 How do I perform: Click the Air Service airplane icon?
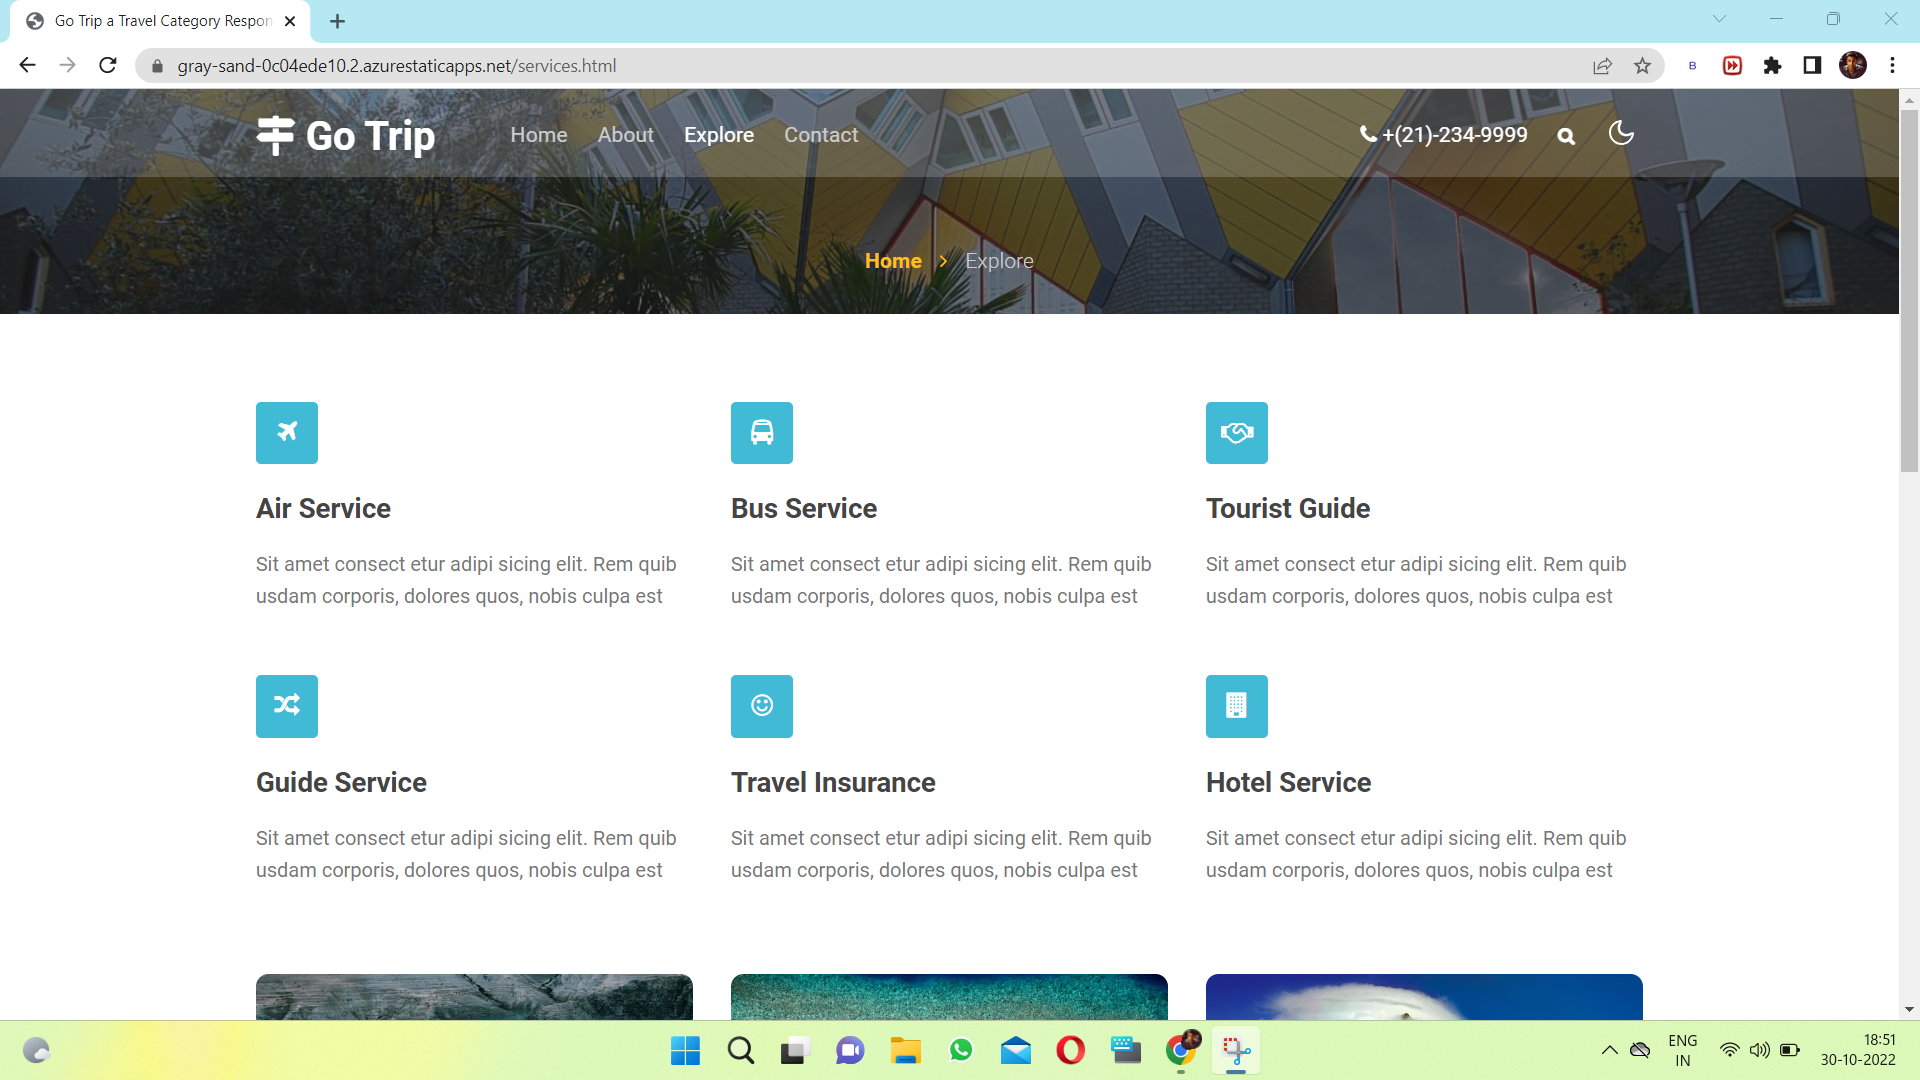click(x=287, y=433)
